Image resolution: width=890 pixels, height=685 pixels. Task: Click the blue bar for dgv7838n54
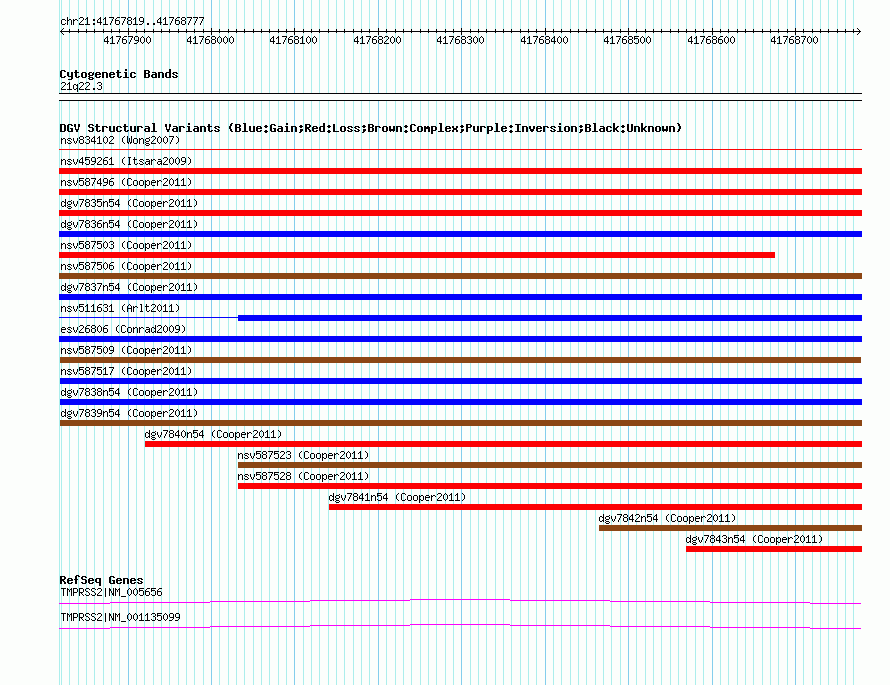click(460, 402)
